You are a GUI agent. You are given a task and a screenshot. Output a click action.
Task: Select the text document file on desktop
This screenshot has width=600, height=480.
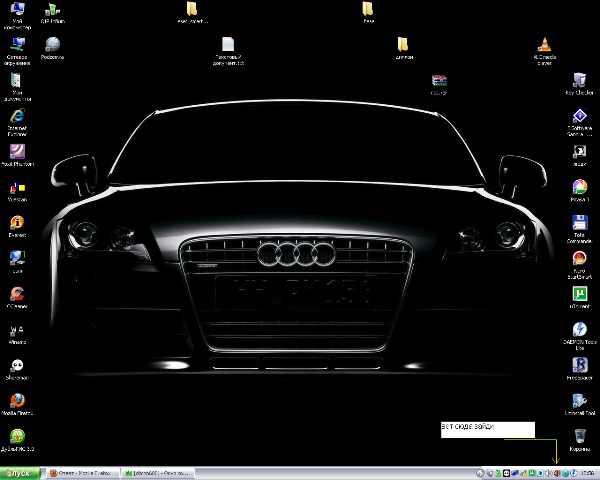tap(228, 51)
